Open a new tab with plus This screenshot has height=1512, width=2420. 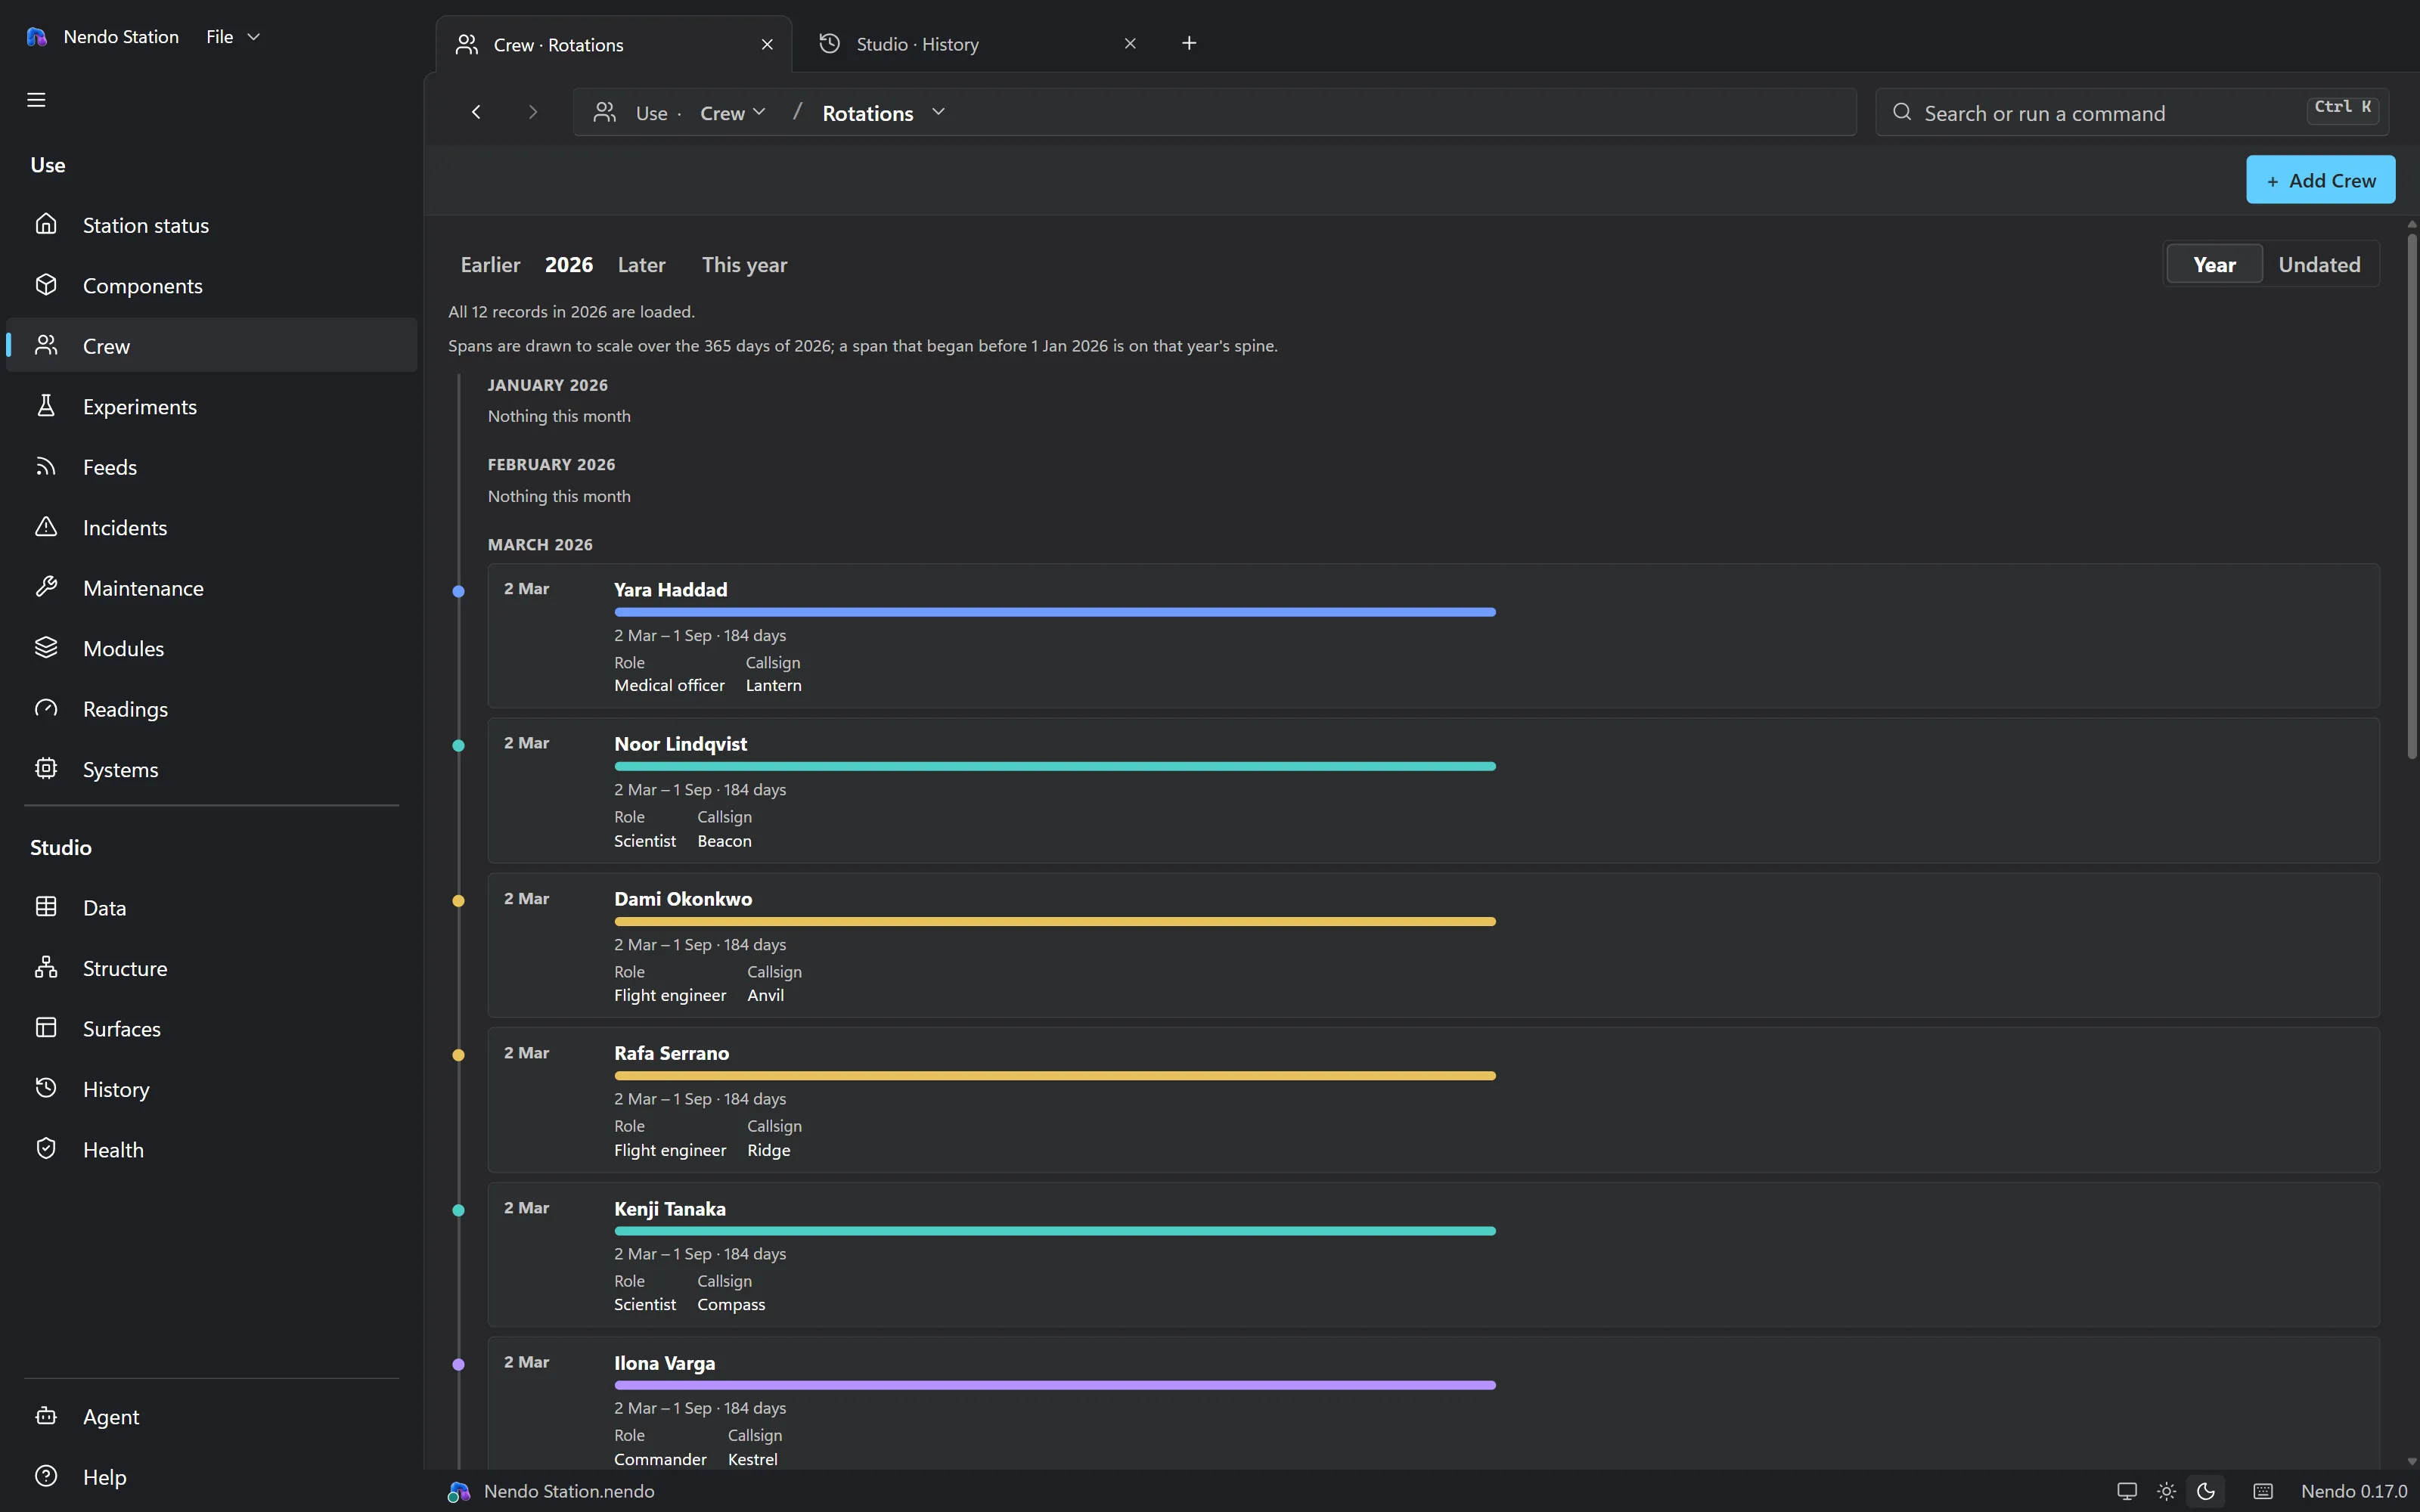(1189, 43)
